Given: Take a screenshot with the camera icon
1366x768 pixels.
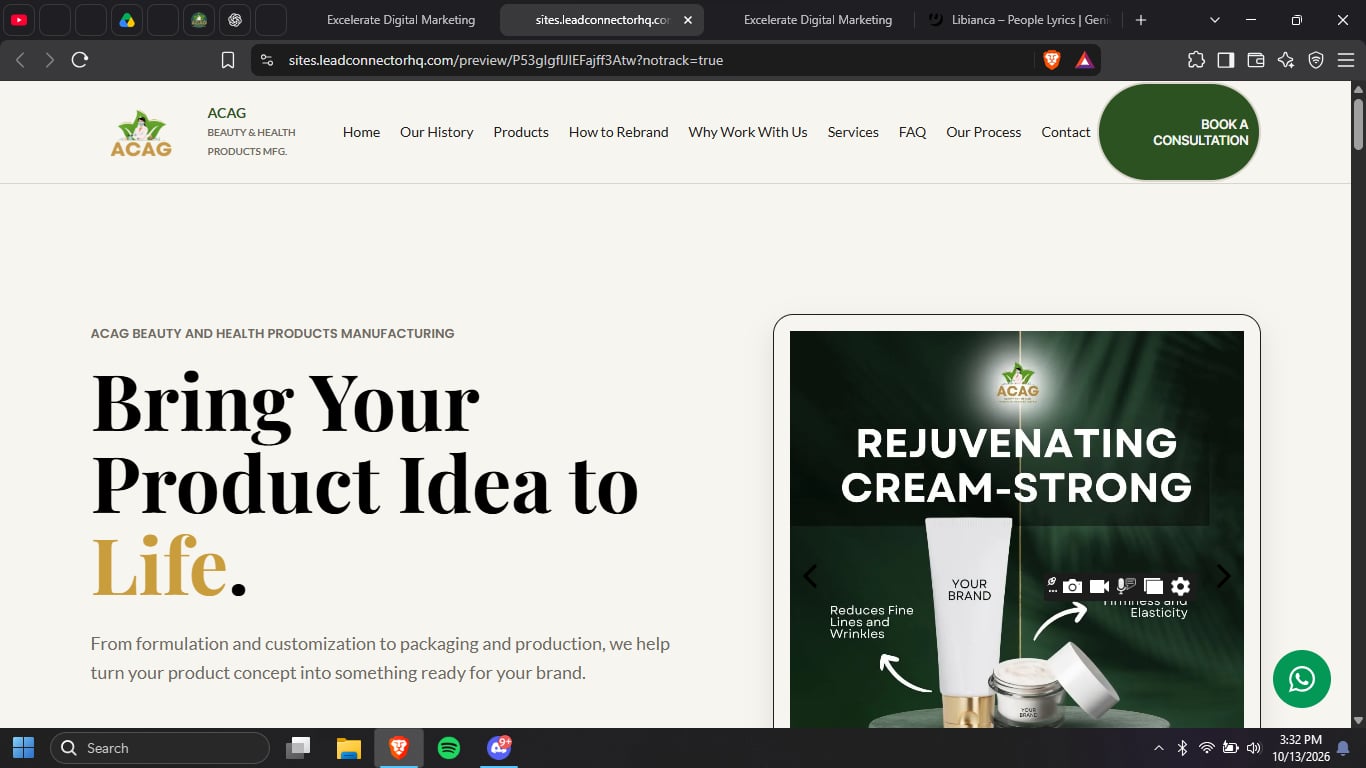Looking at the screenshot, I should [1072, 586].
